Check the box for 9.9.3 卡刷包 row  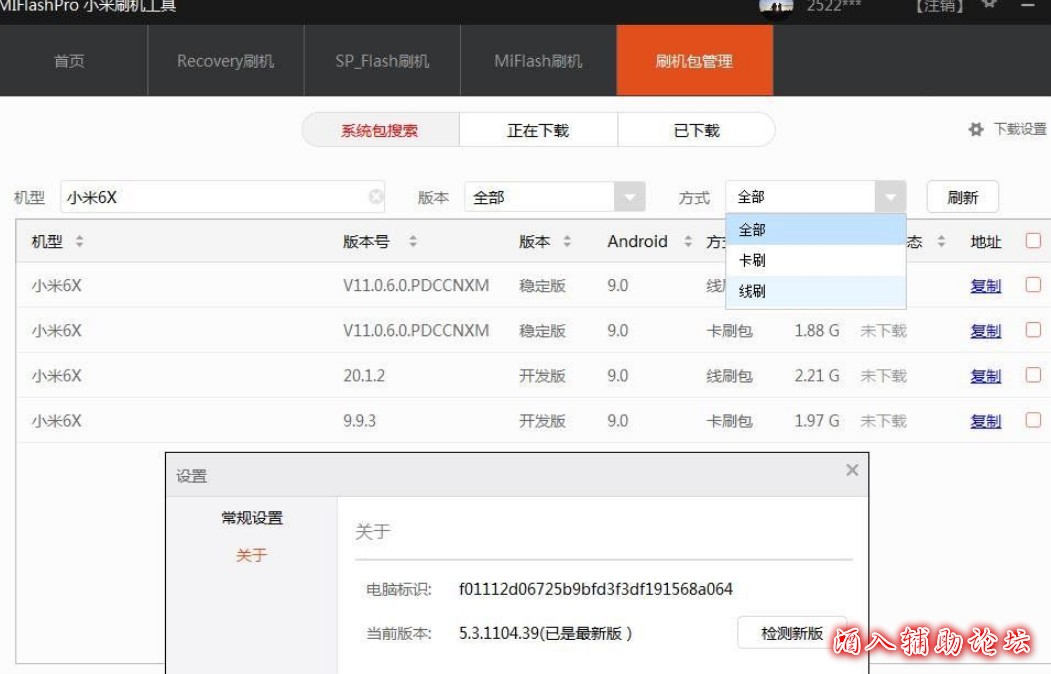(x=1033, y=420)
